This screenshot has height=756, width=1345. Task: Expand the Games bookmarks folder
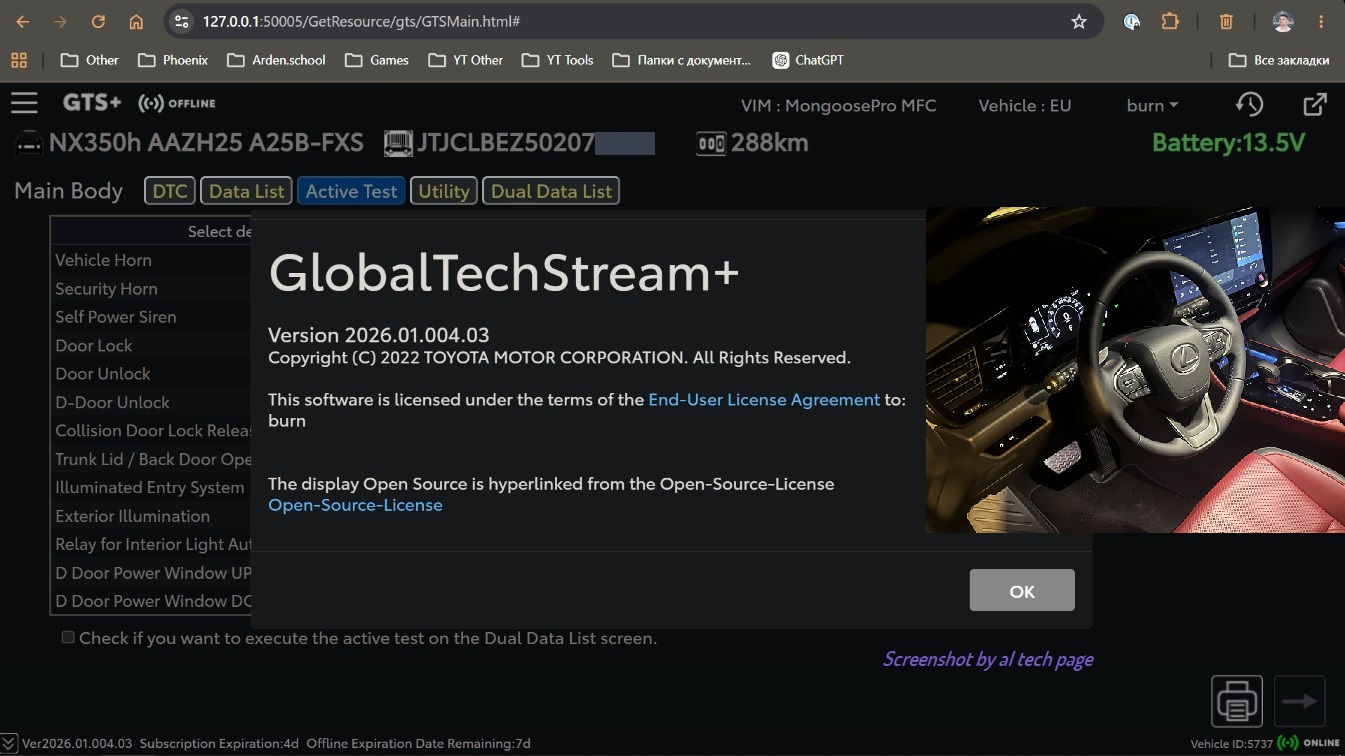point(377,60)
